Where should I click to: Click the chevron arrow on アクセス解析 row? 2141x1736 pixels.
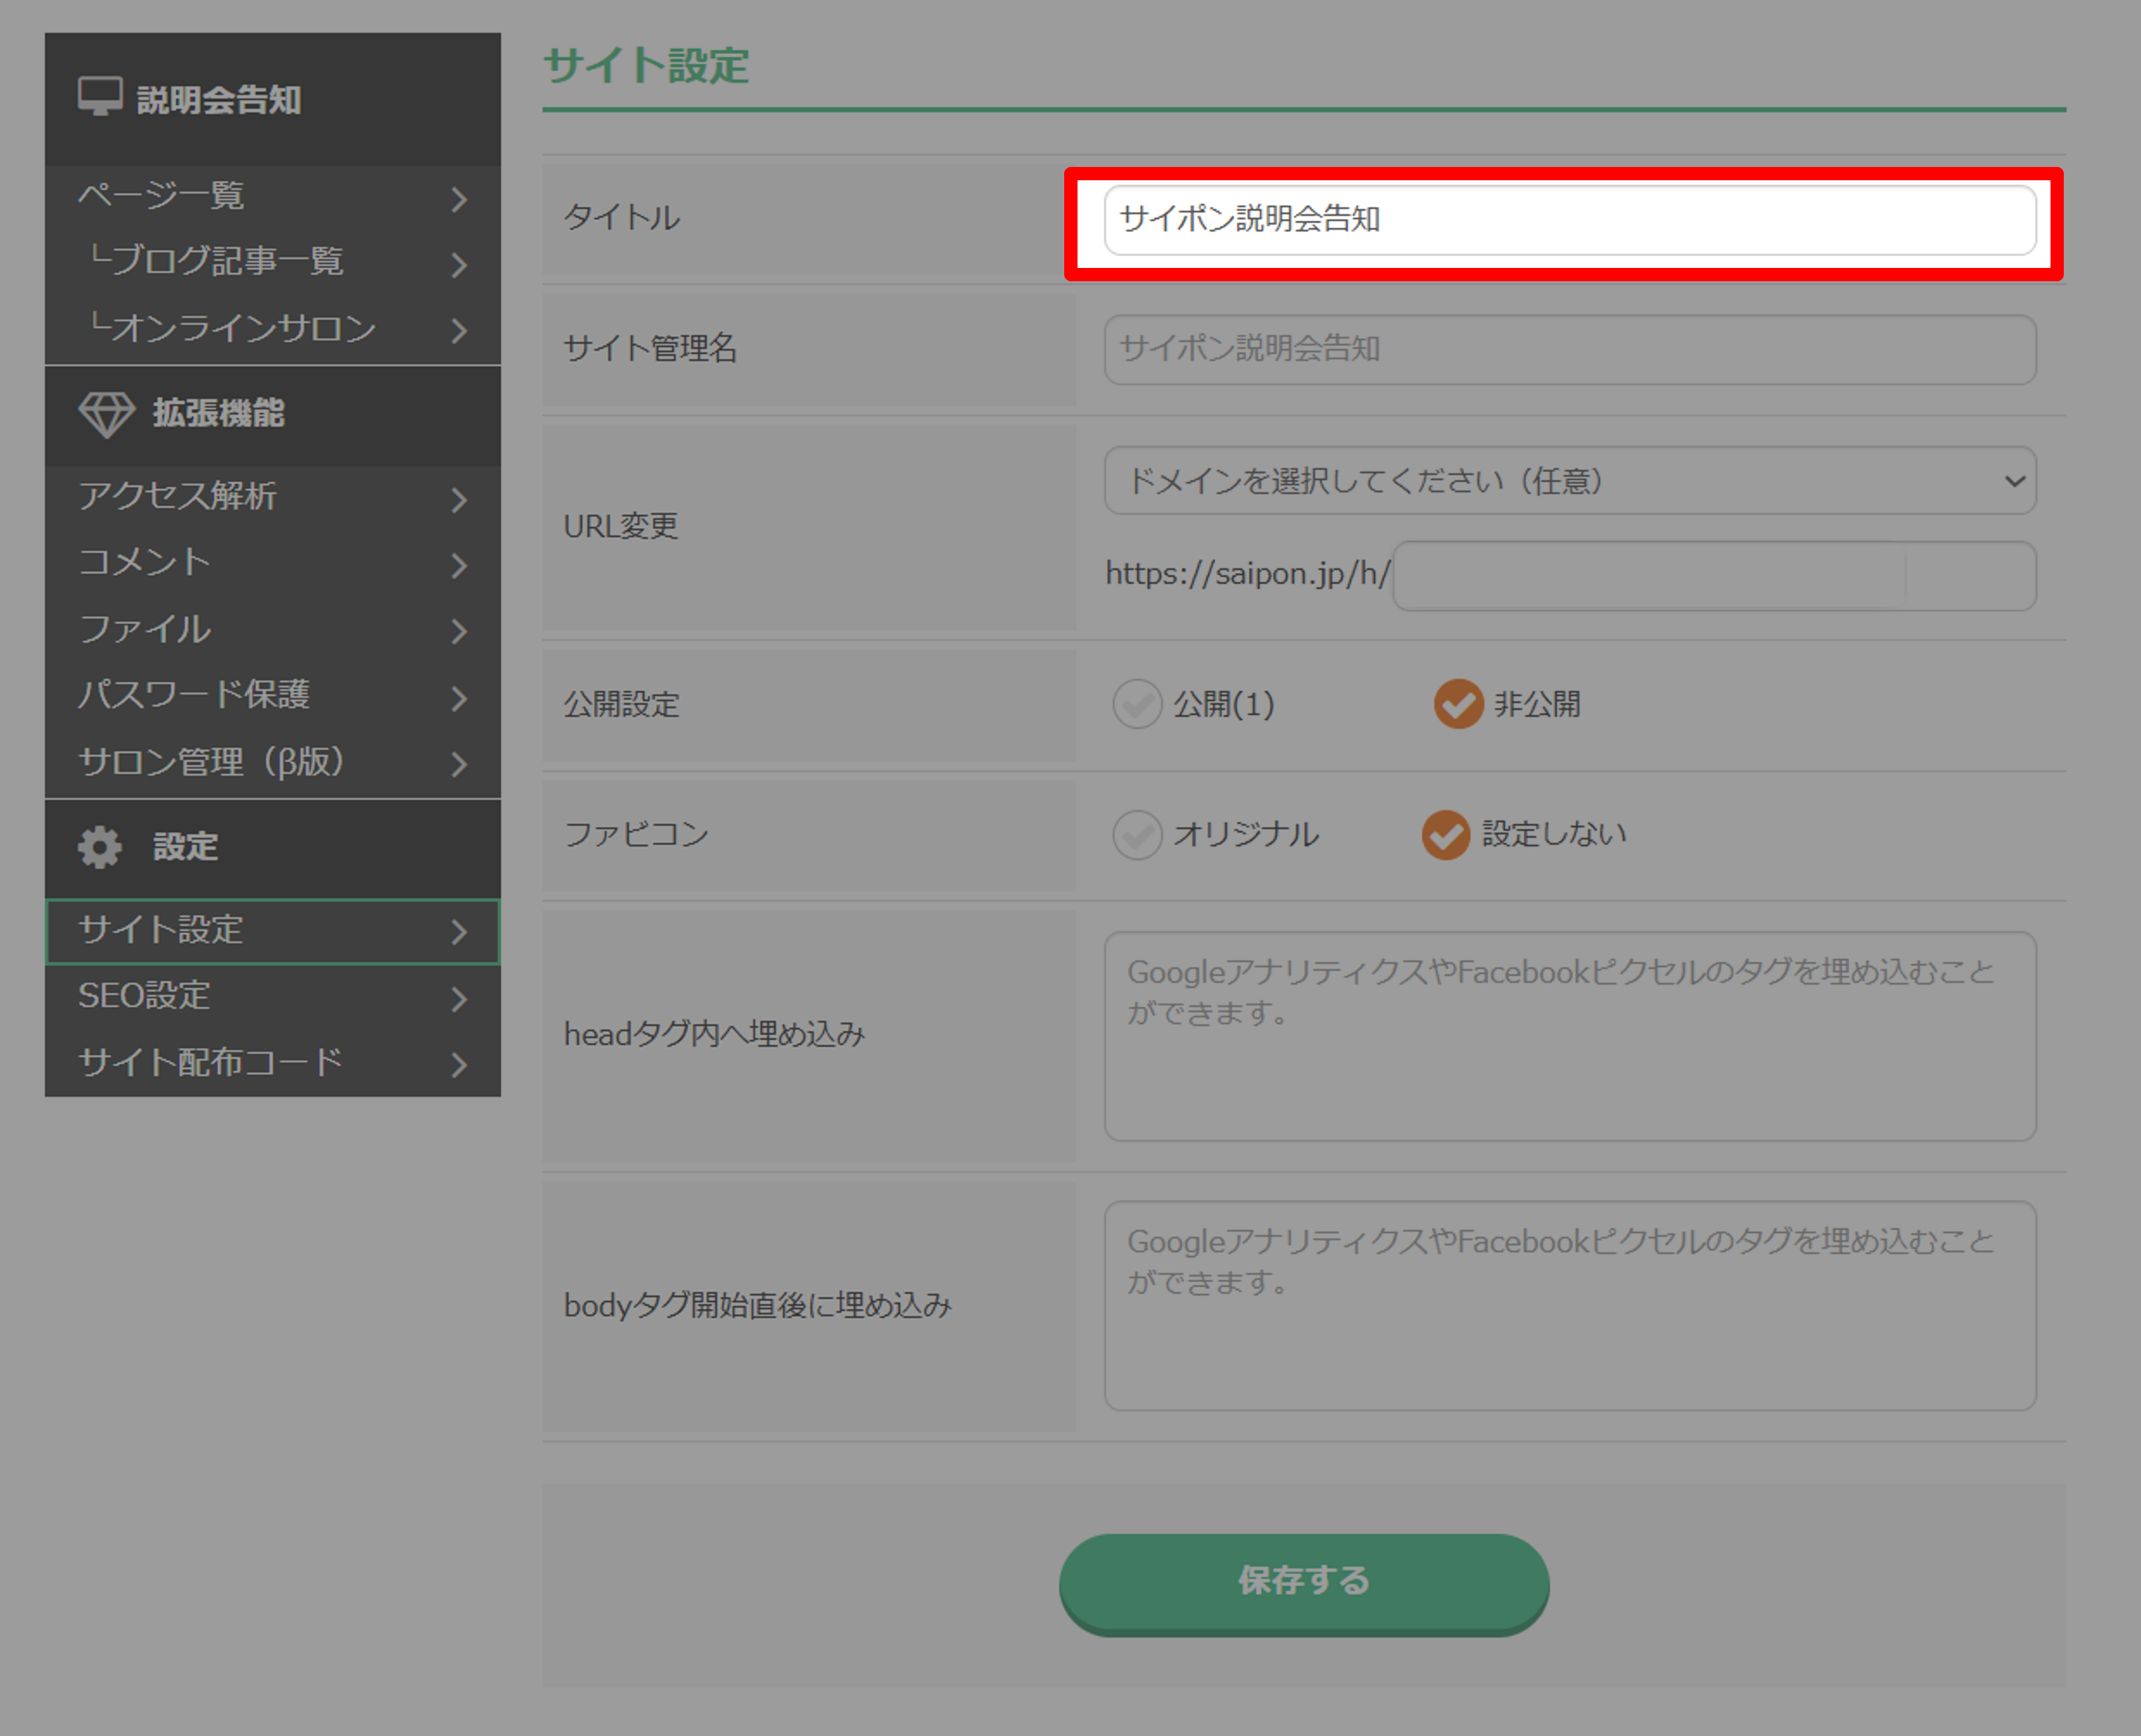click(459, 499)
